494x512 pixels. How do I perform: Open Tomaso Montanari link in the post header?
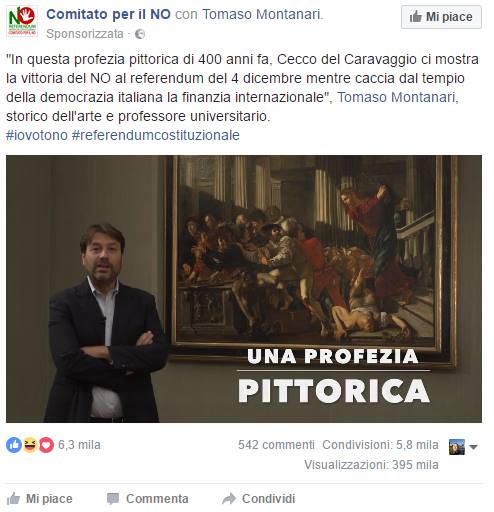pyautogui.click(x=262, y=14)
